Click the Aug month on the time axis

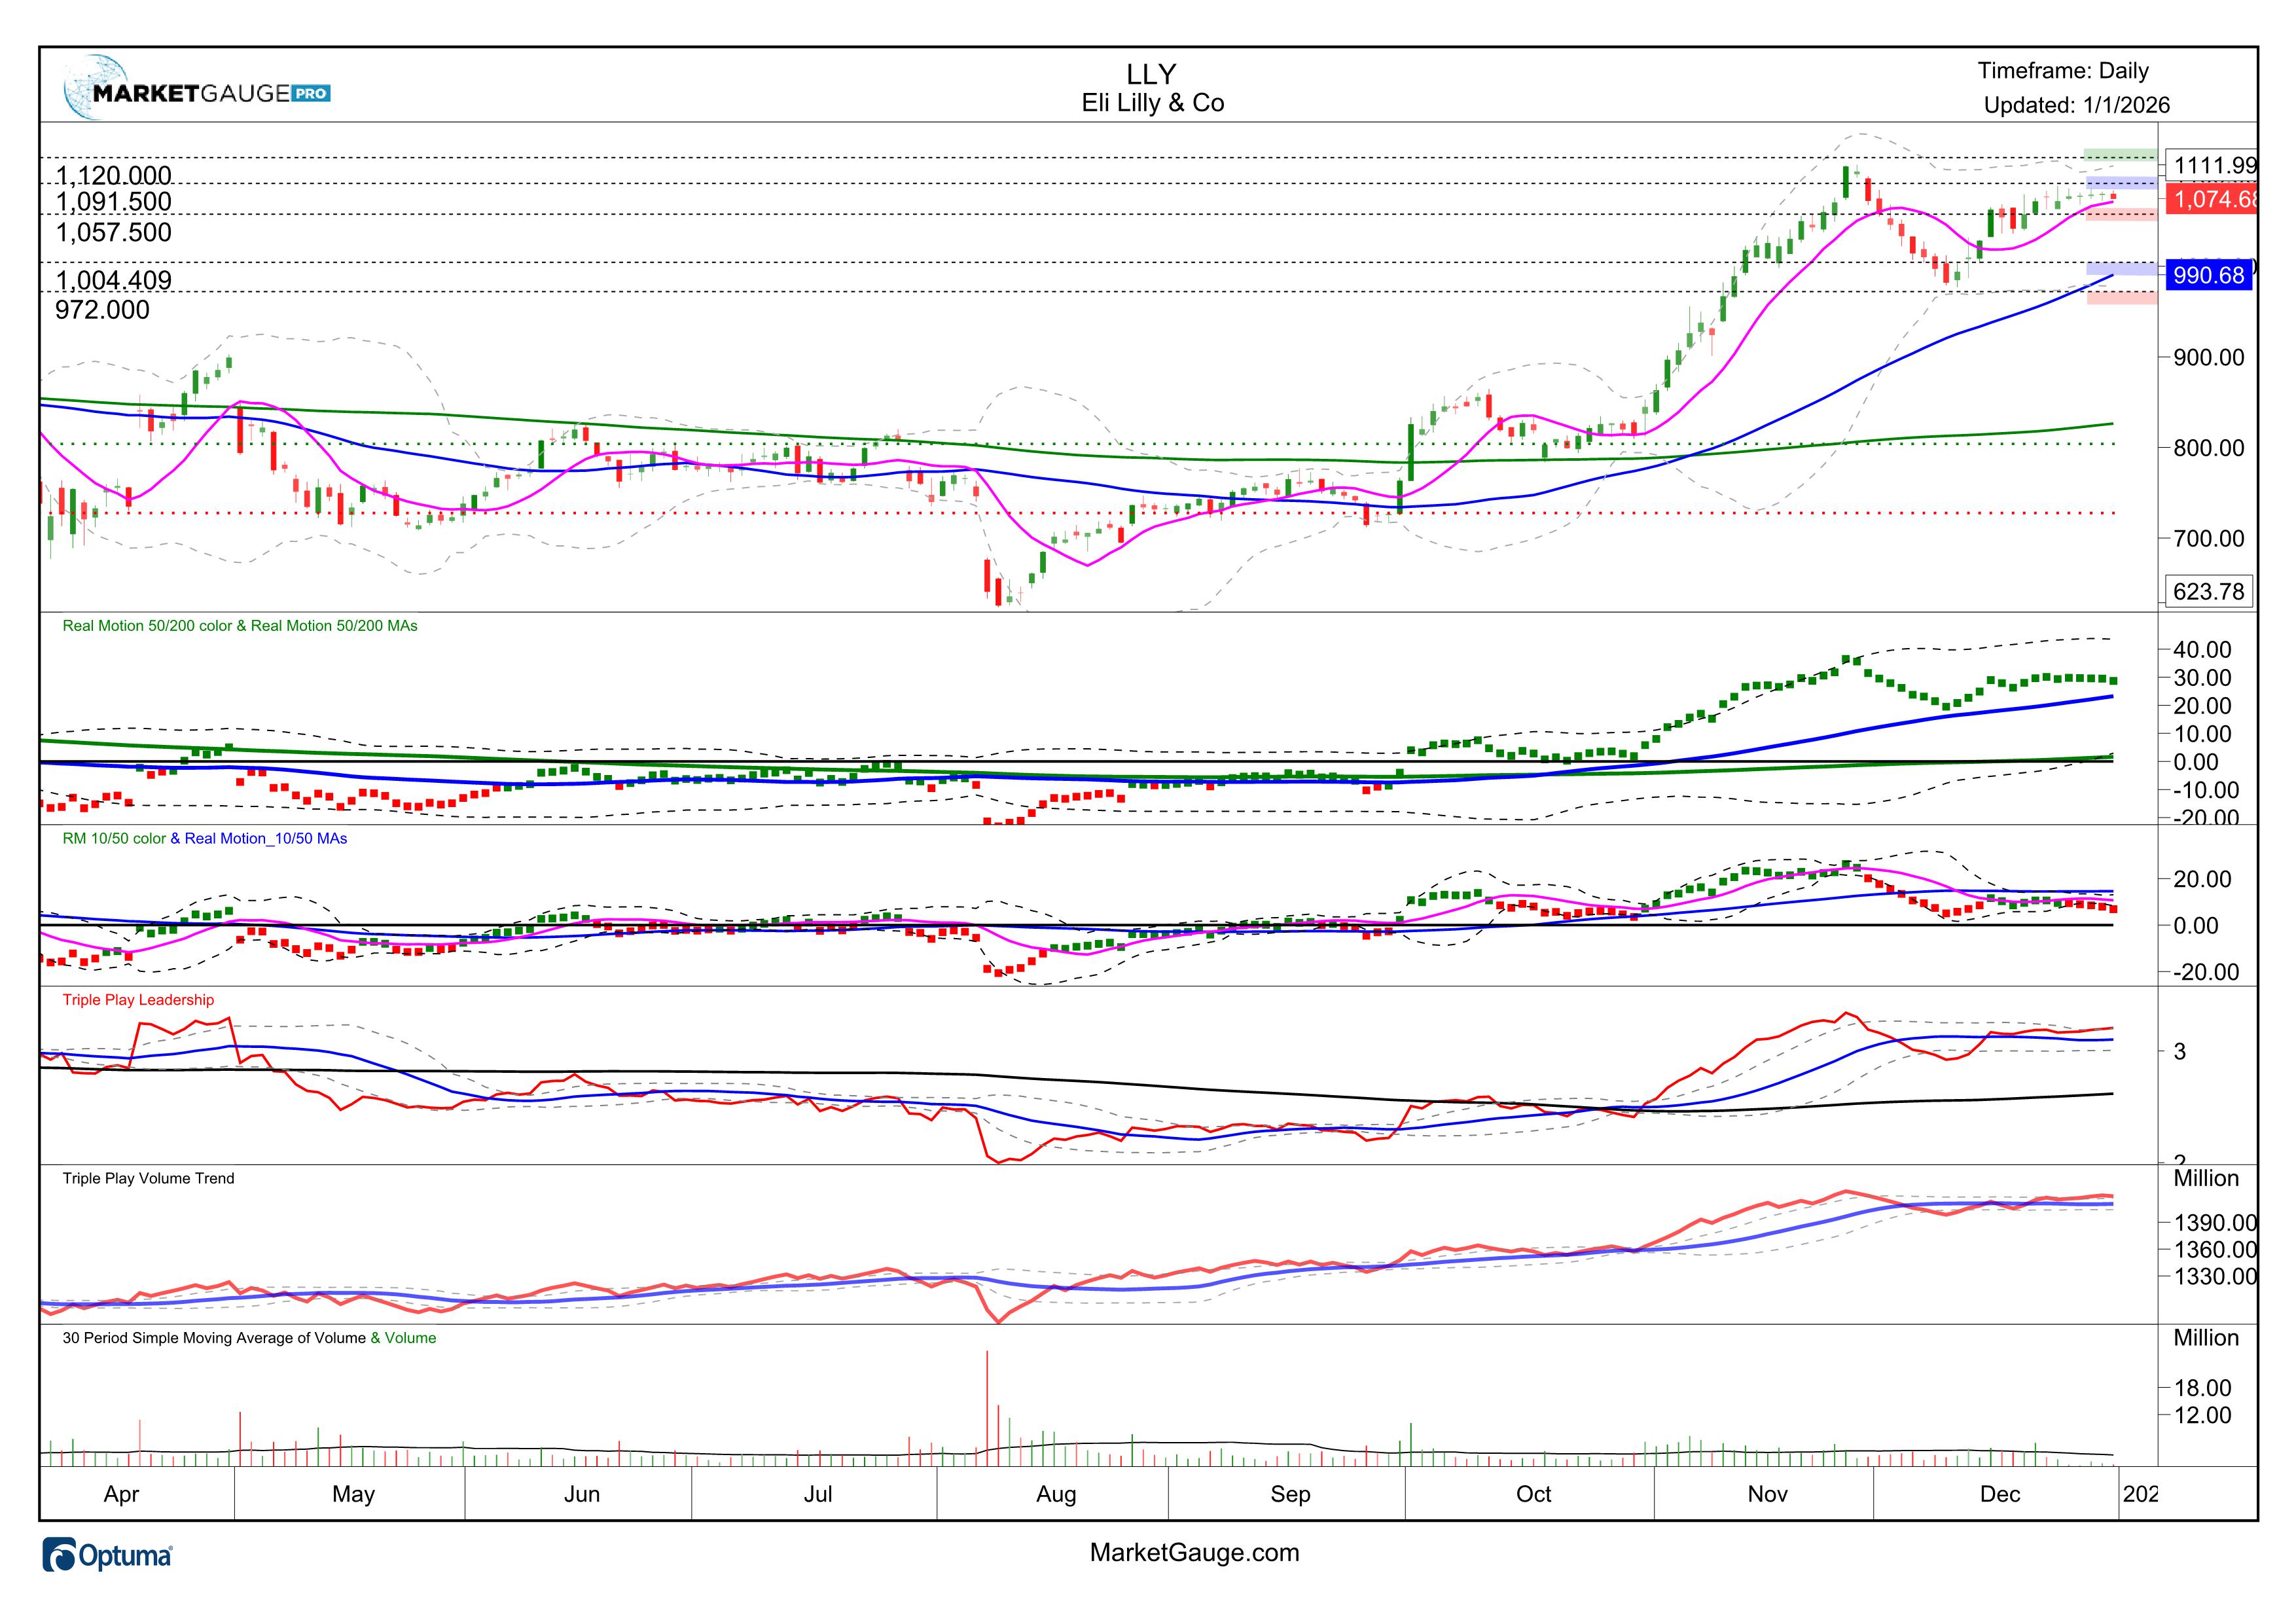[1056, 1494]
